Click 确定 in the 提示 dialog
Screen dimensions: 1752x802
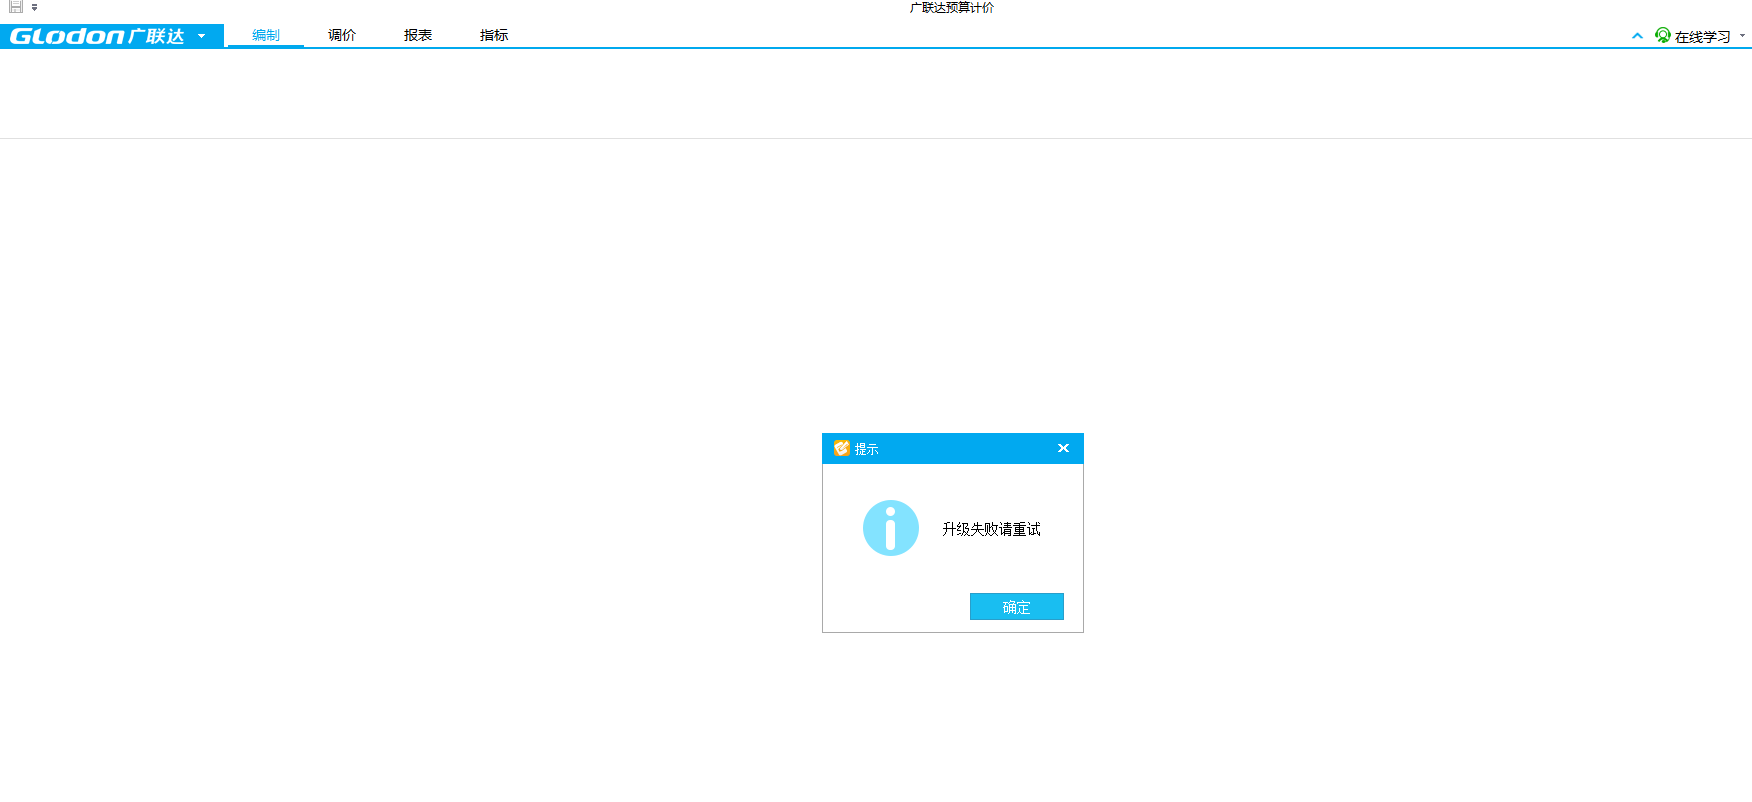click(1016, 607)
